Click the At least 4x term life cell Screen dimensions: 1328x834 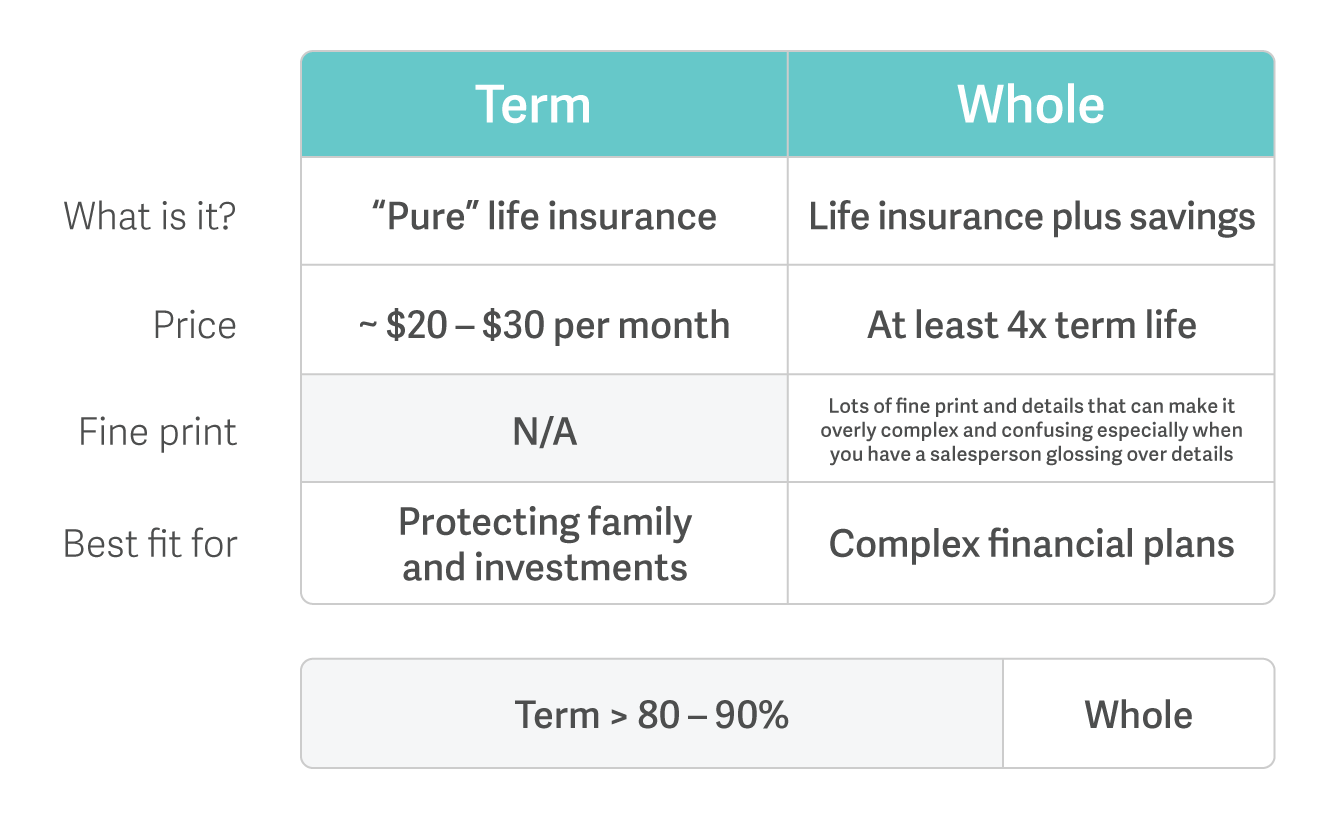tap(1031, 325)
